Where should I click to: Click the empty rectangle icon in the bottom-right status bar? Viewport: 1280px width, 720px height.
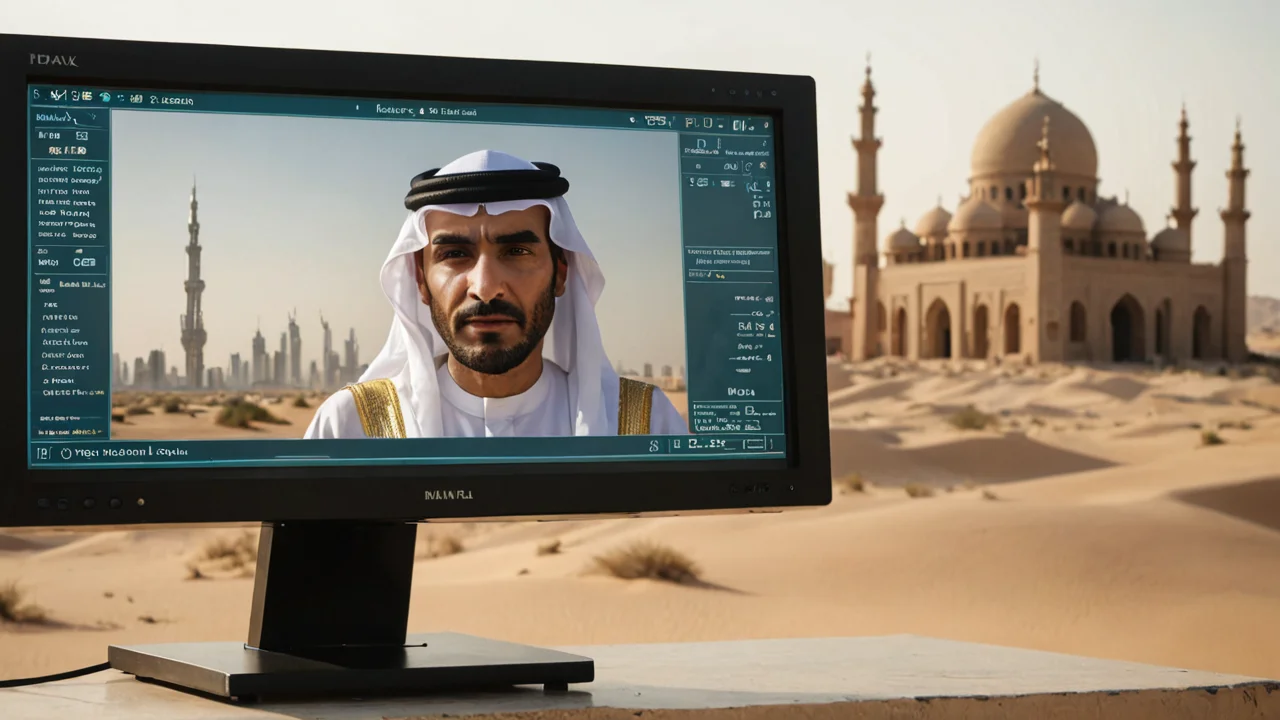click(x=755, y=444)
